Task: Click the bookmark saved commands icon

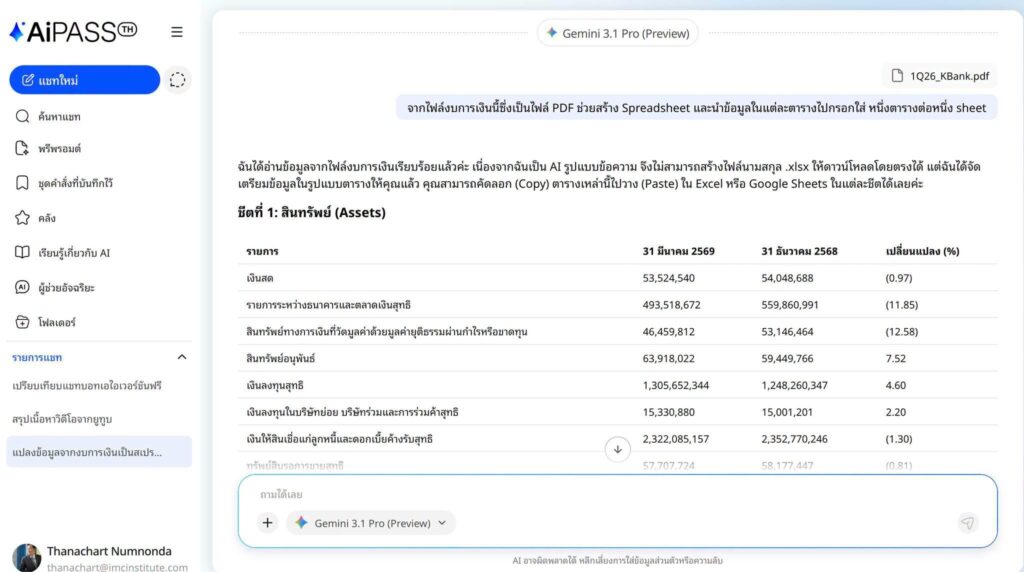Action: pos(22,183)
